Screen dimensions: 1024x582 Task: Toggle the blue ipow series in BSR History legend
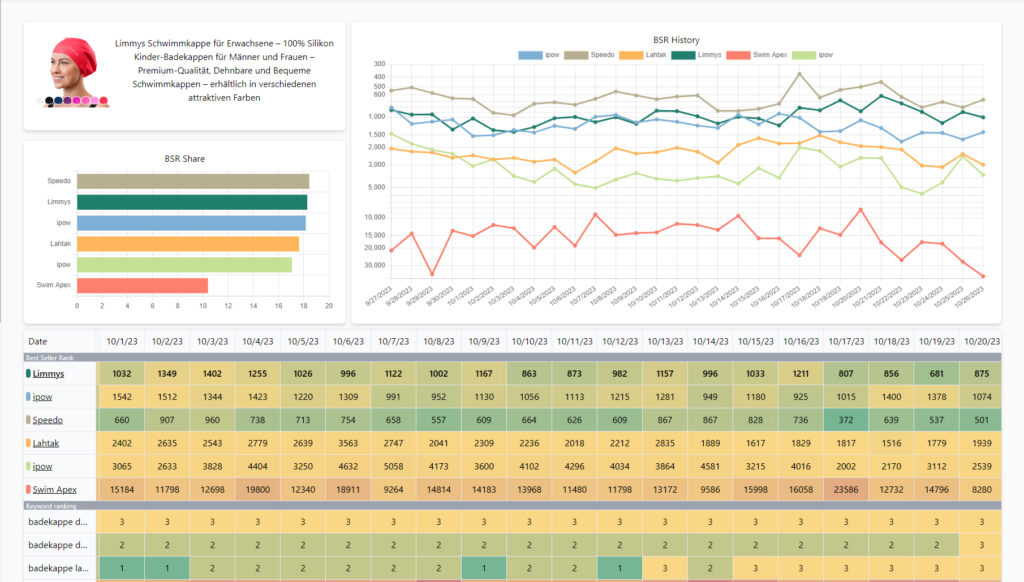click(539, 55)
